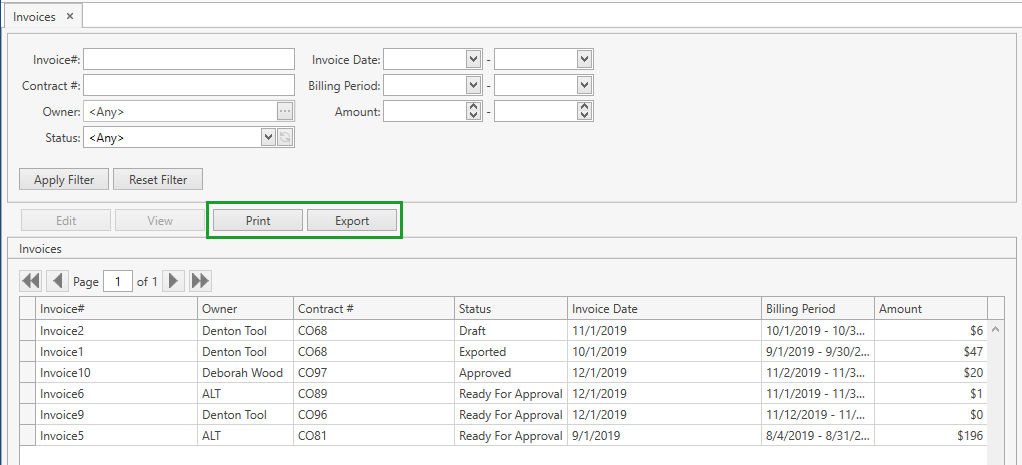This screenshot has height=465, width=1022.
Task: Click the reset icon beside Status
Action: point(285,137)
